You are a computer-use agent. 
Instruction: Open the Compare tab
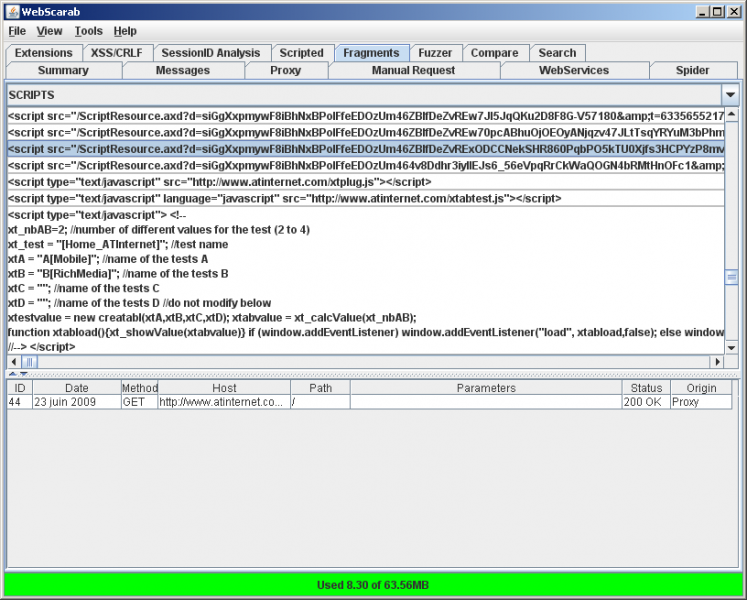(x=495, y=53)
